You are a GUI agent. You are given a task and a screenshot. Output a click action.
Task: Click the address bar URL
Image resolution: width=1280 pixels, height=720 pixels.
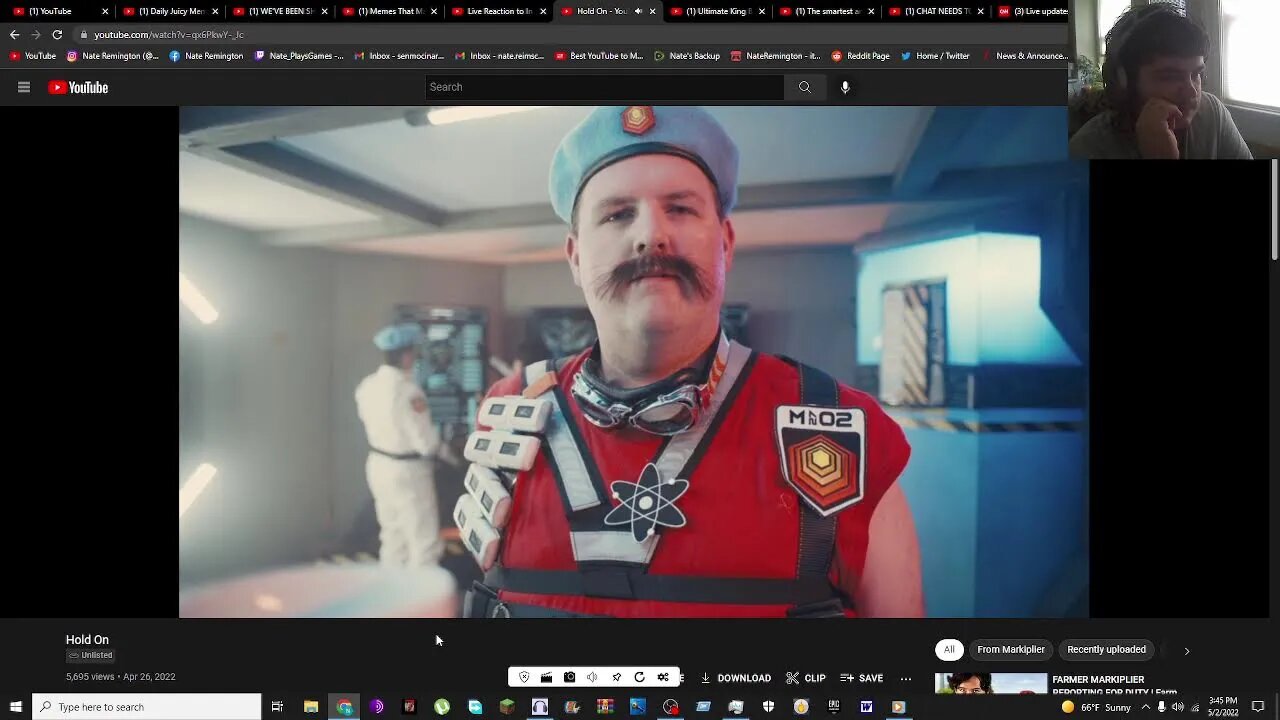[x=169, y=35]
